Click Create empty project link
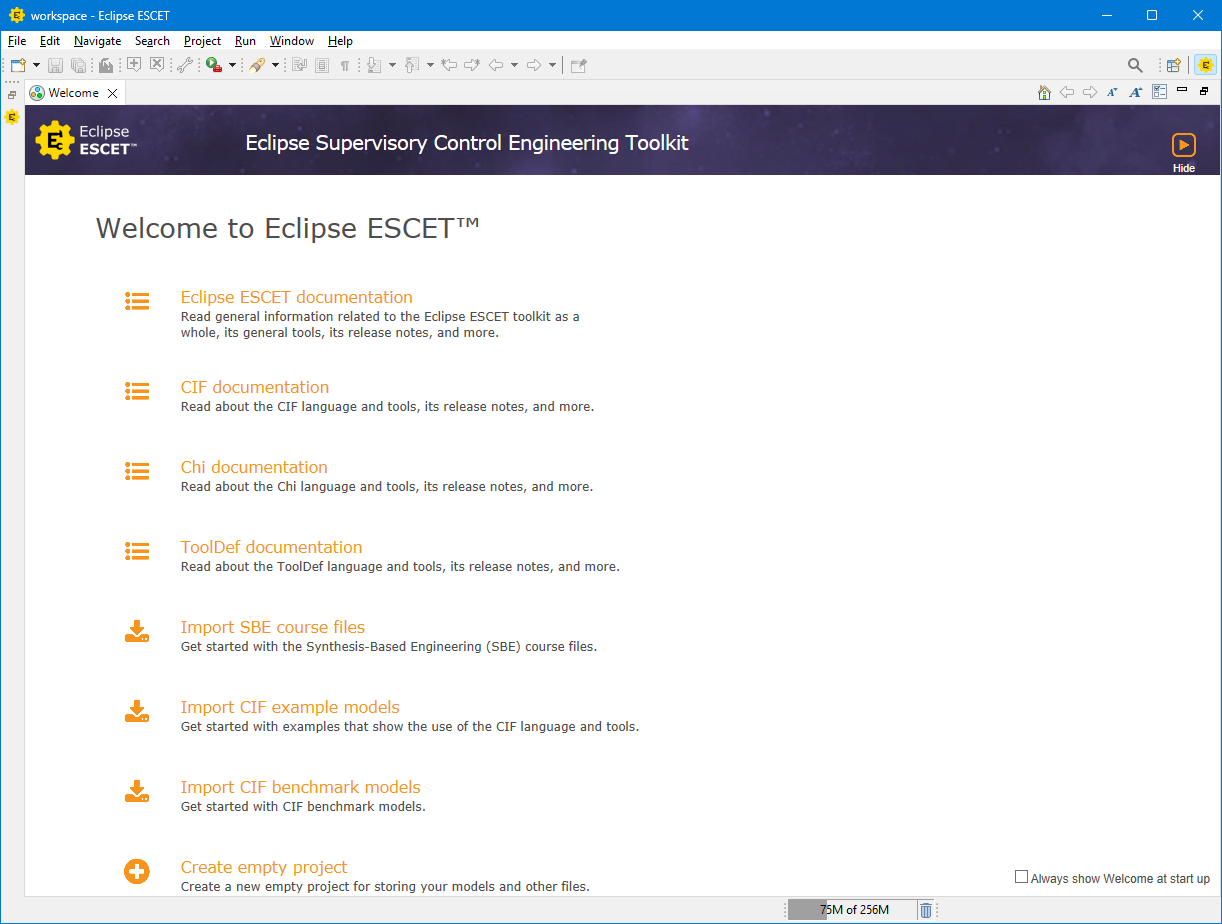This screenshot has height=924, width=1222. (264, 867)
